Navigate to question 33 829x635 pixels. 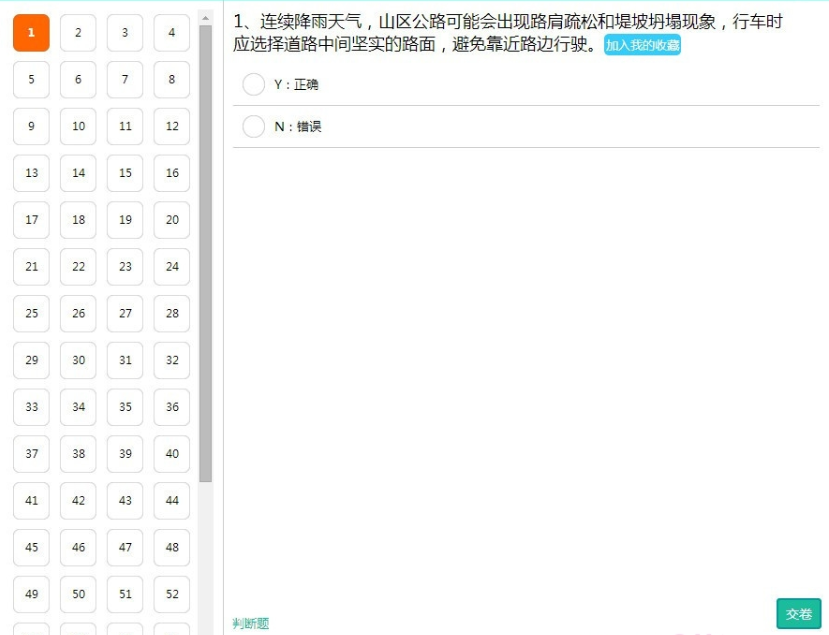pos(30,407)
